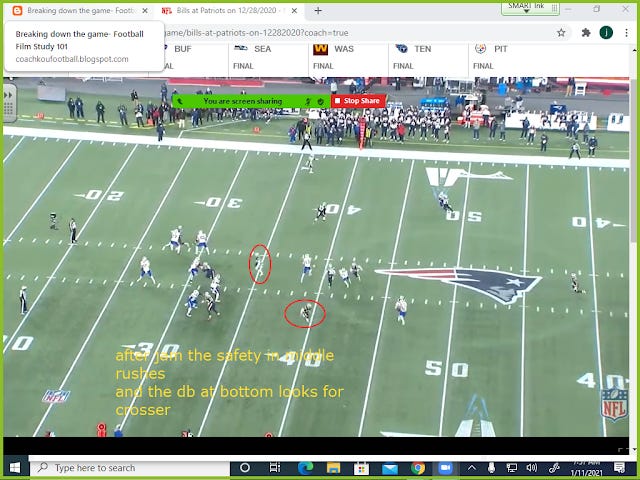Show hidden system tray icons
The height and width of the screenshot is (480, 640).
(x=471, y=468)
